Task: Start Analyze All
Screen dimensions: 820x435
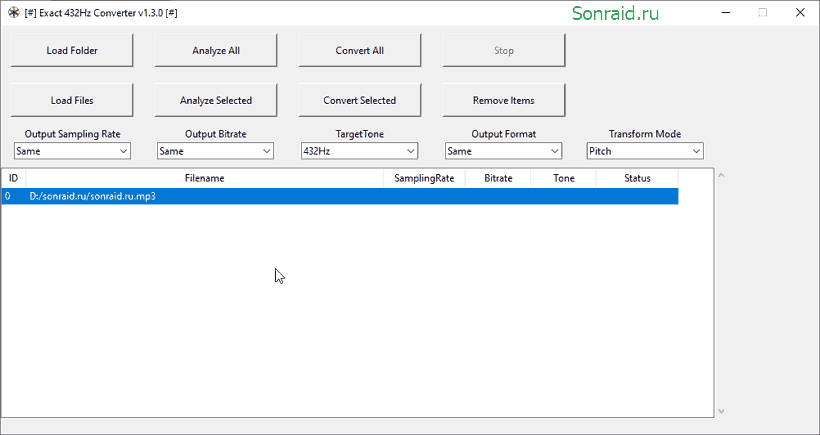Action: (215, 50)
